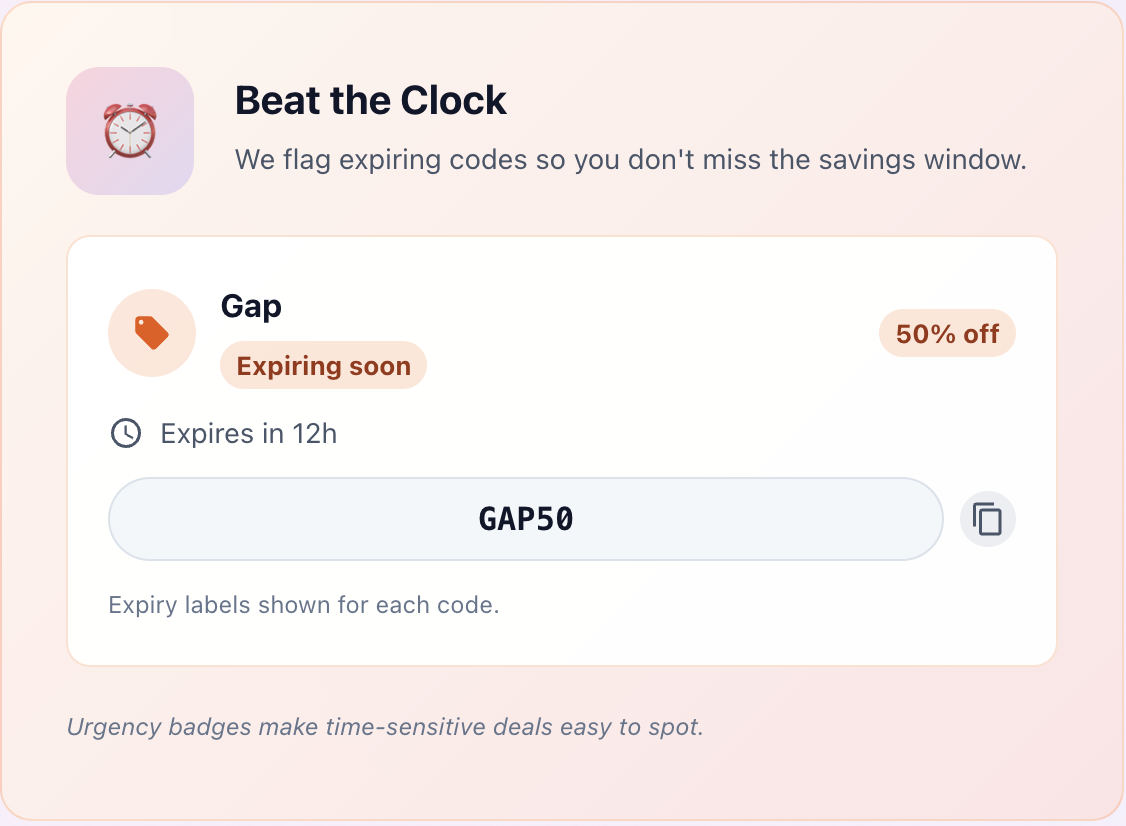
Task: Tap the copy icon right of the code field
Action: tap(987, 519)
